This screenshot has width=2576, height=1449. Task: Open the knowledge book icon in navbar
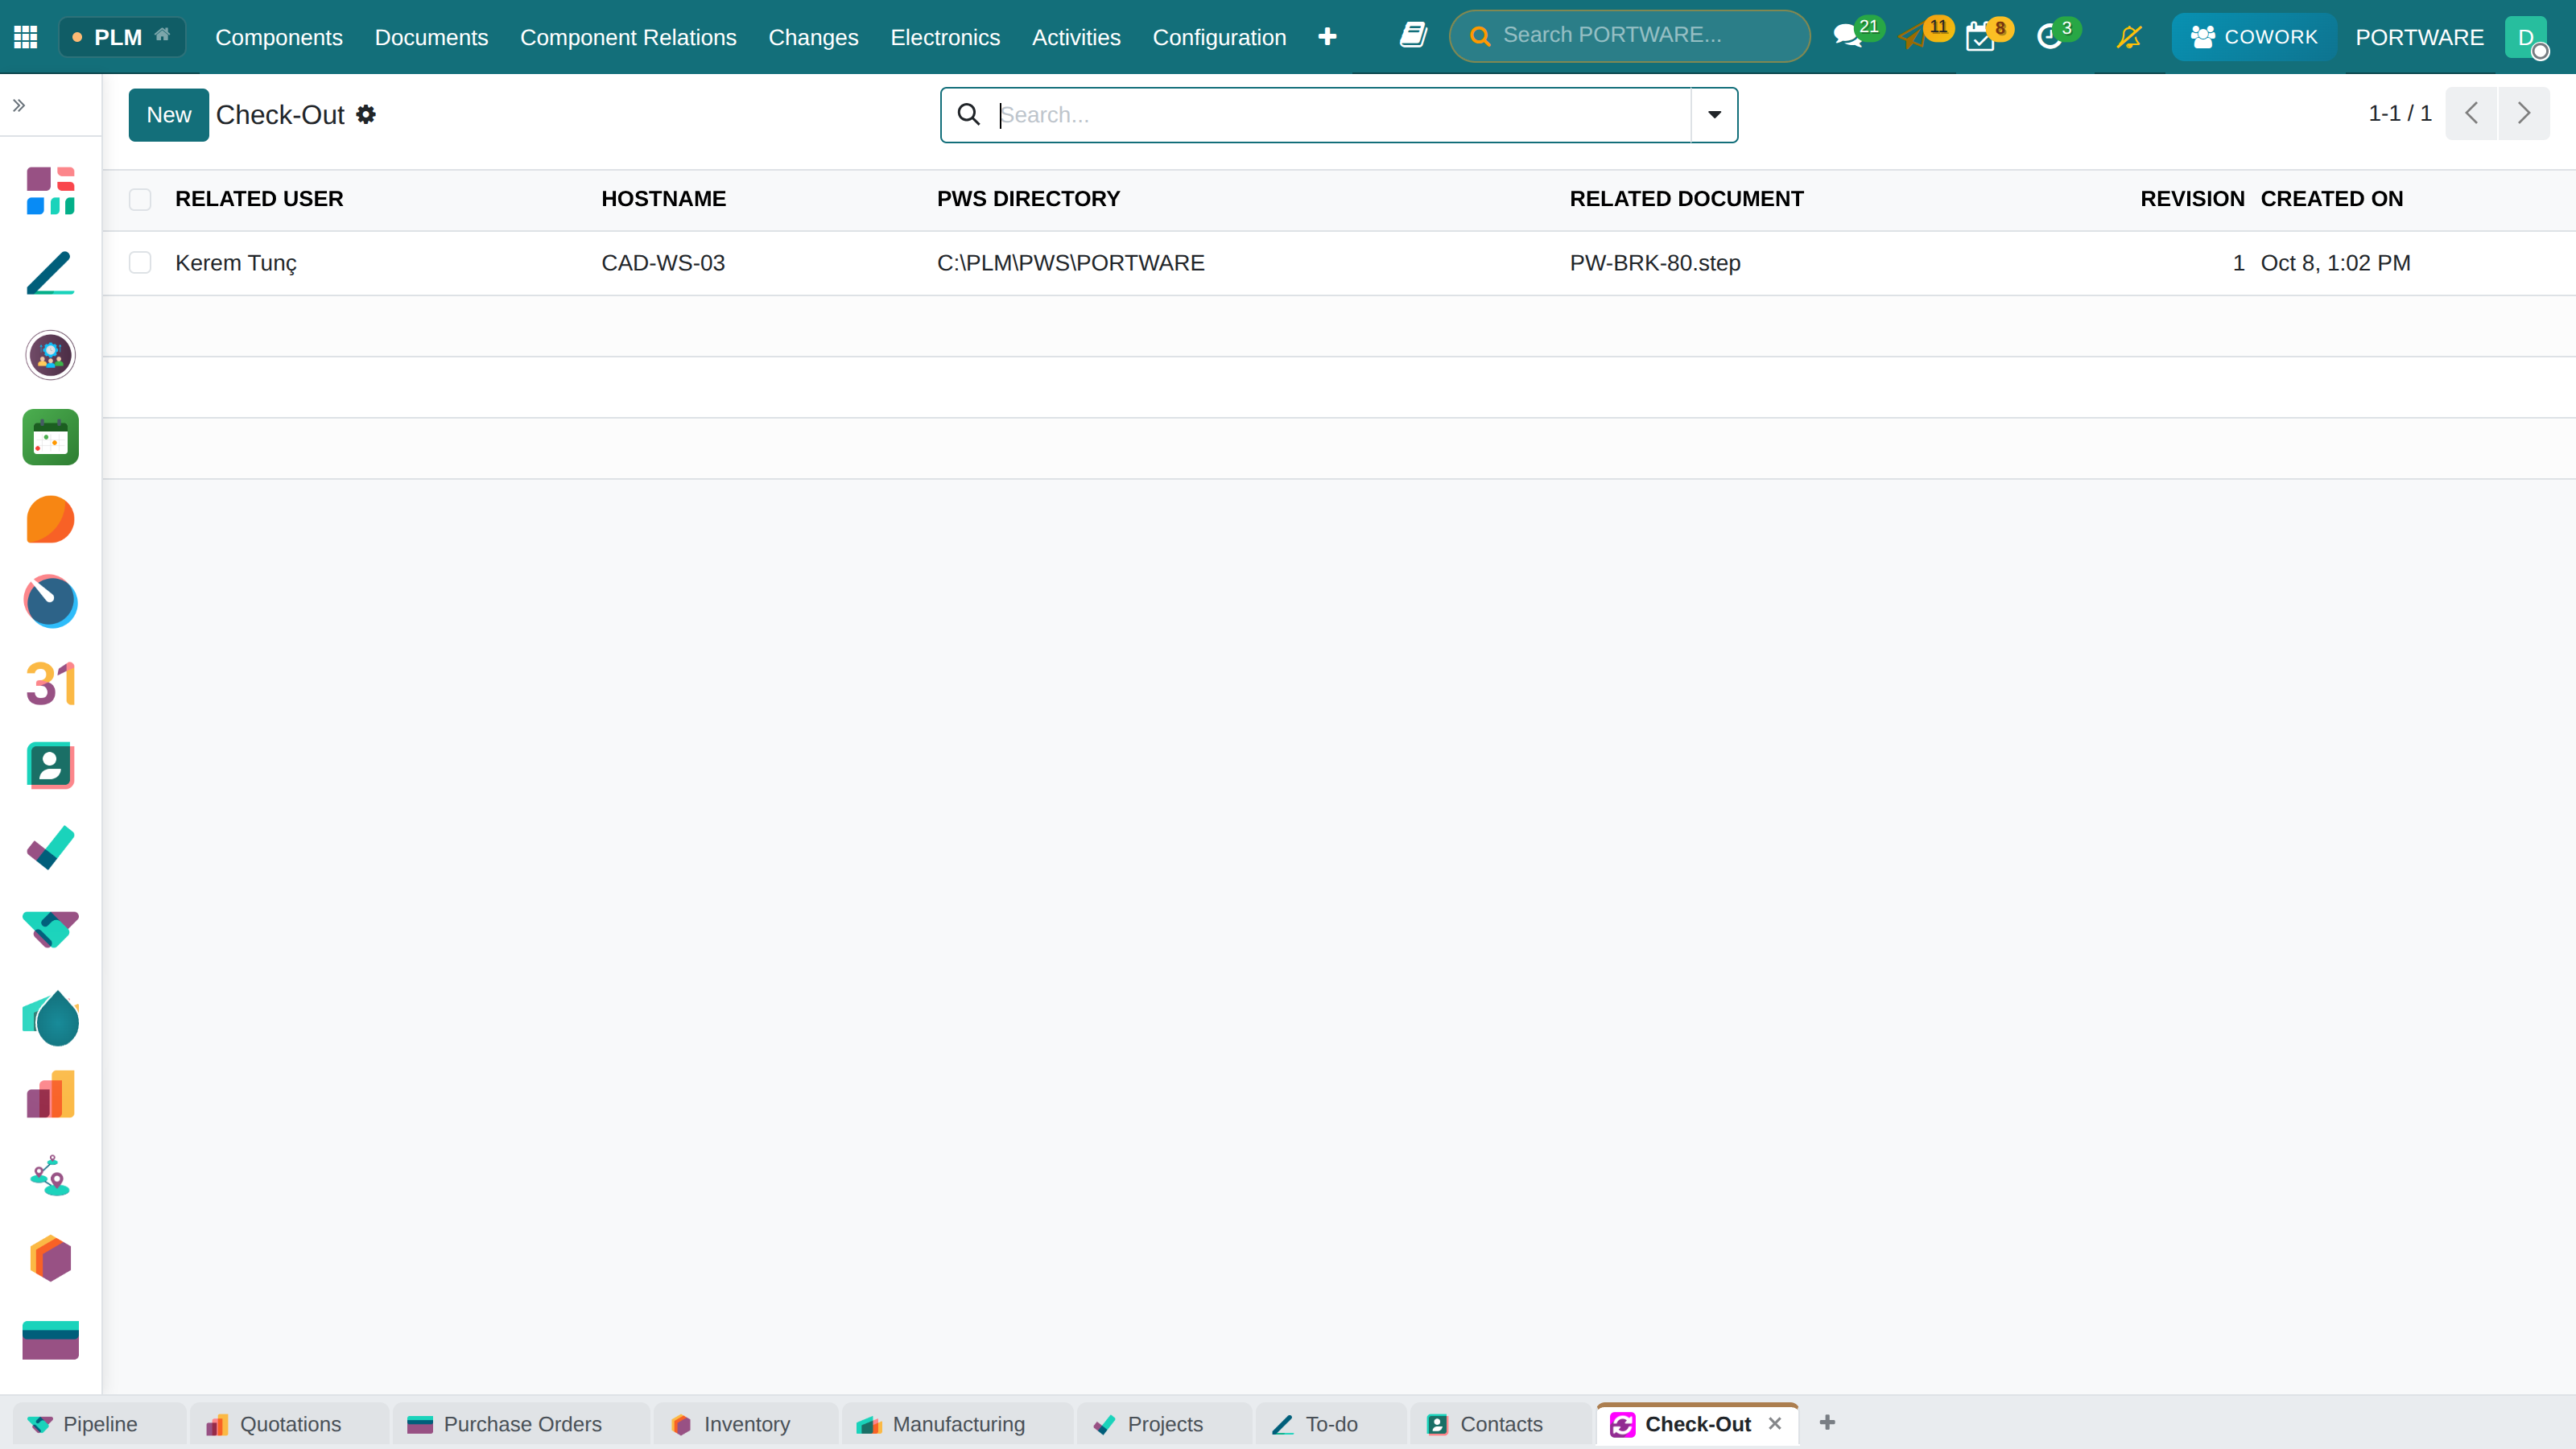point(1413,36)
